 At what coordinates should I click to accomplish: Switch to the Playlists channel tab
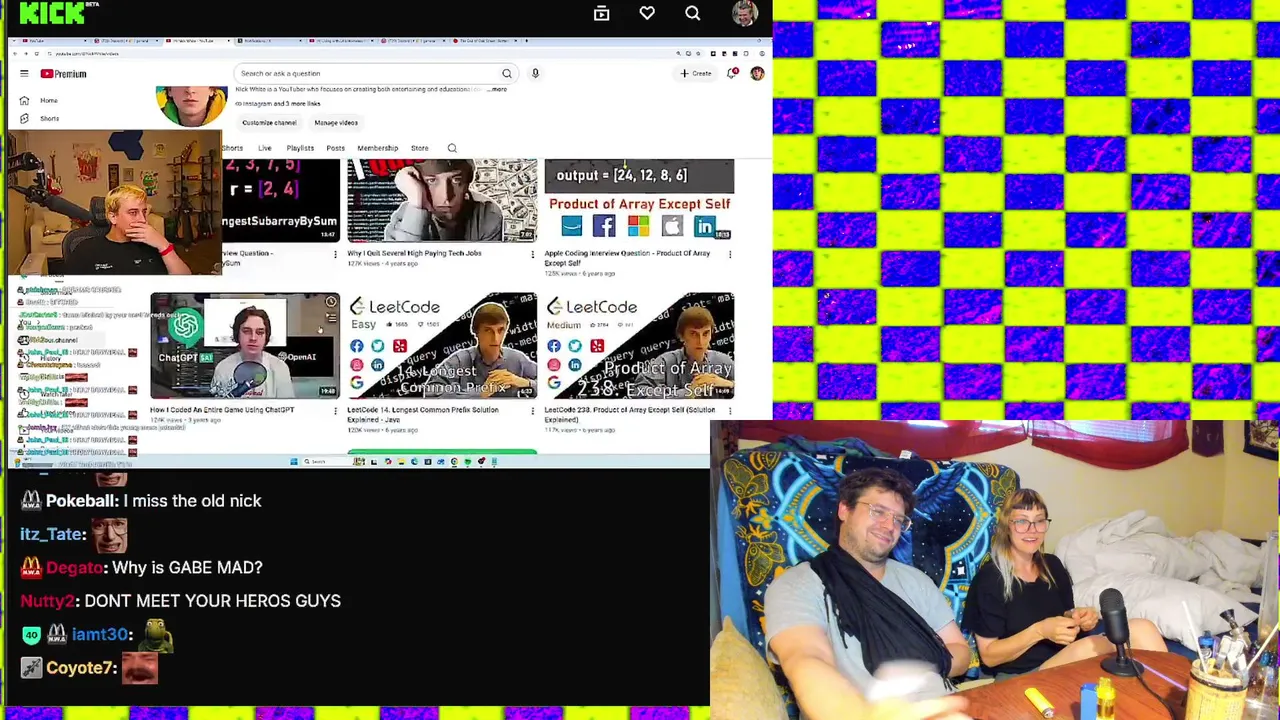(x=300, y=148)
